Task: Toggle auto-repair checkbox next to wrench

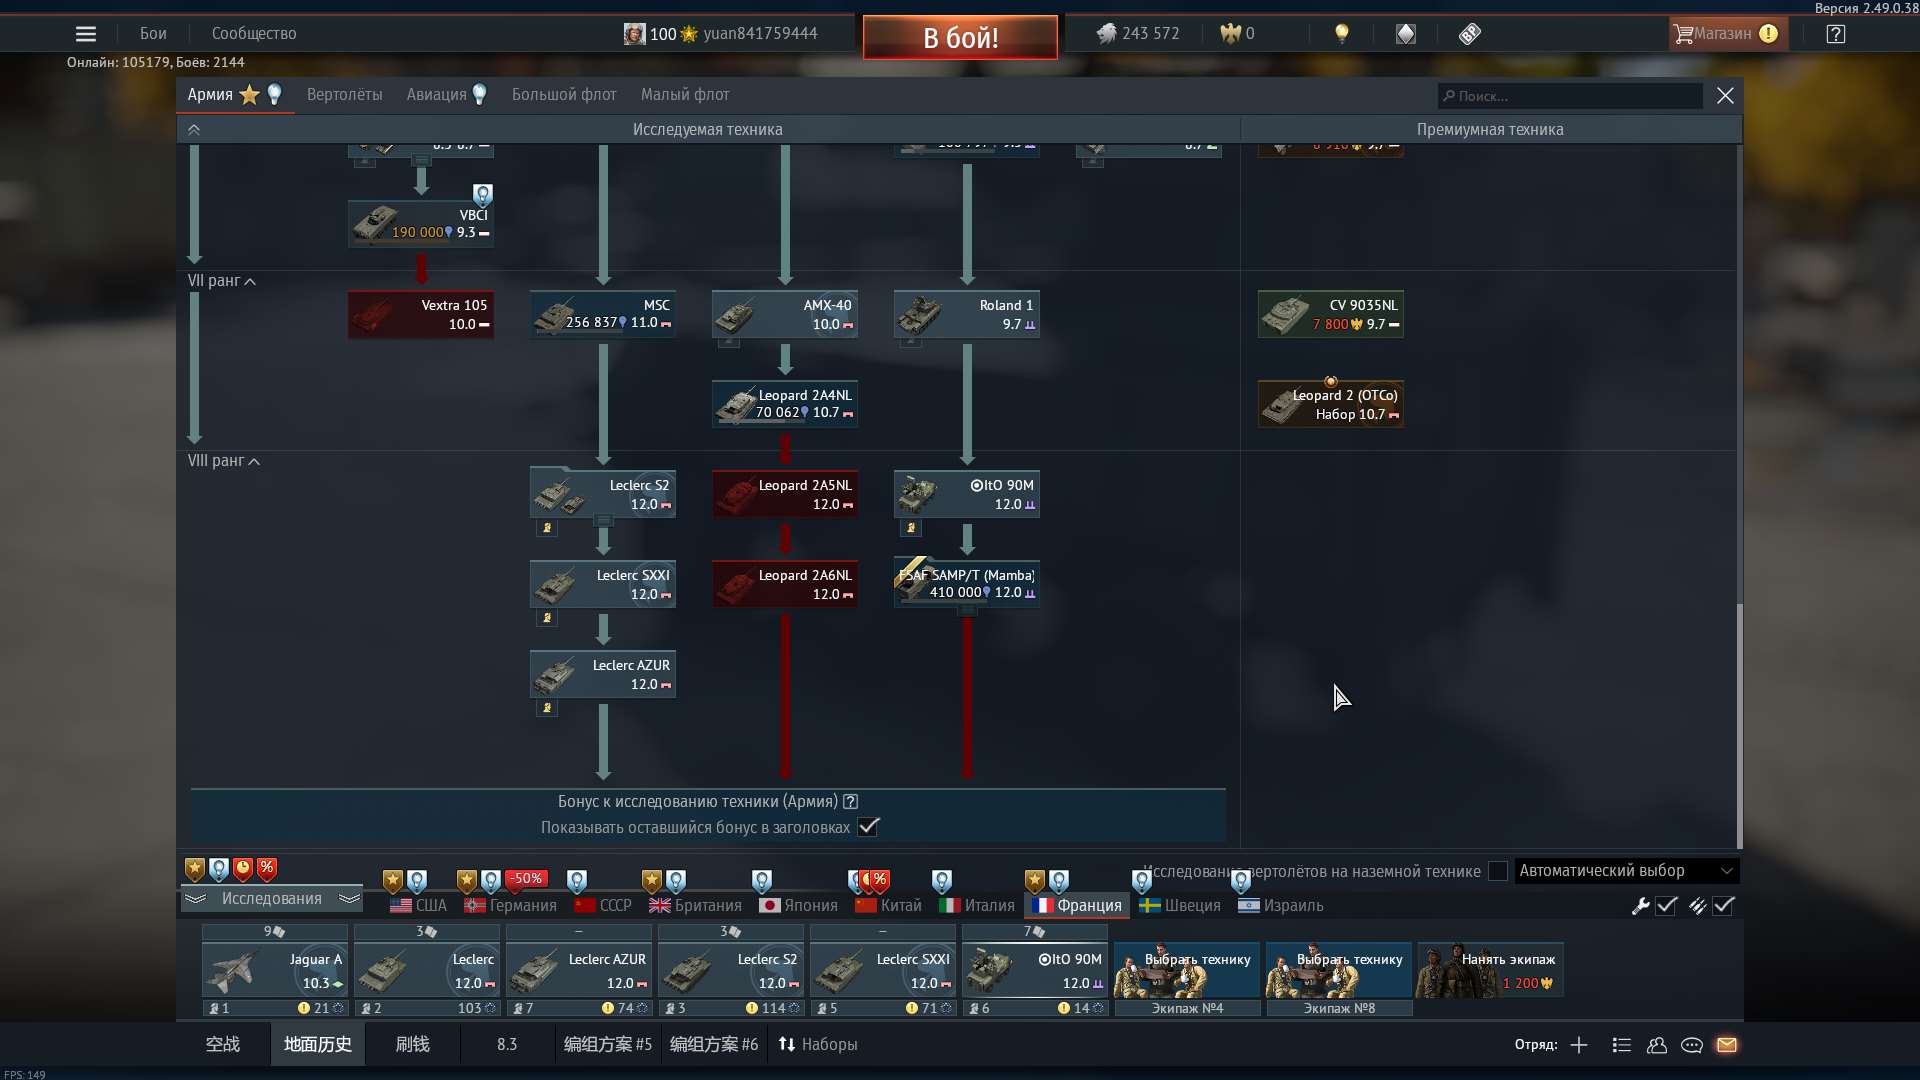Action: 1666,906
